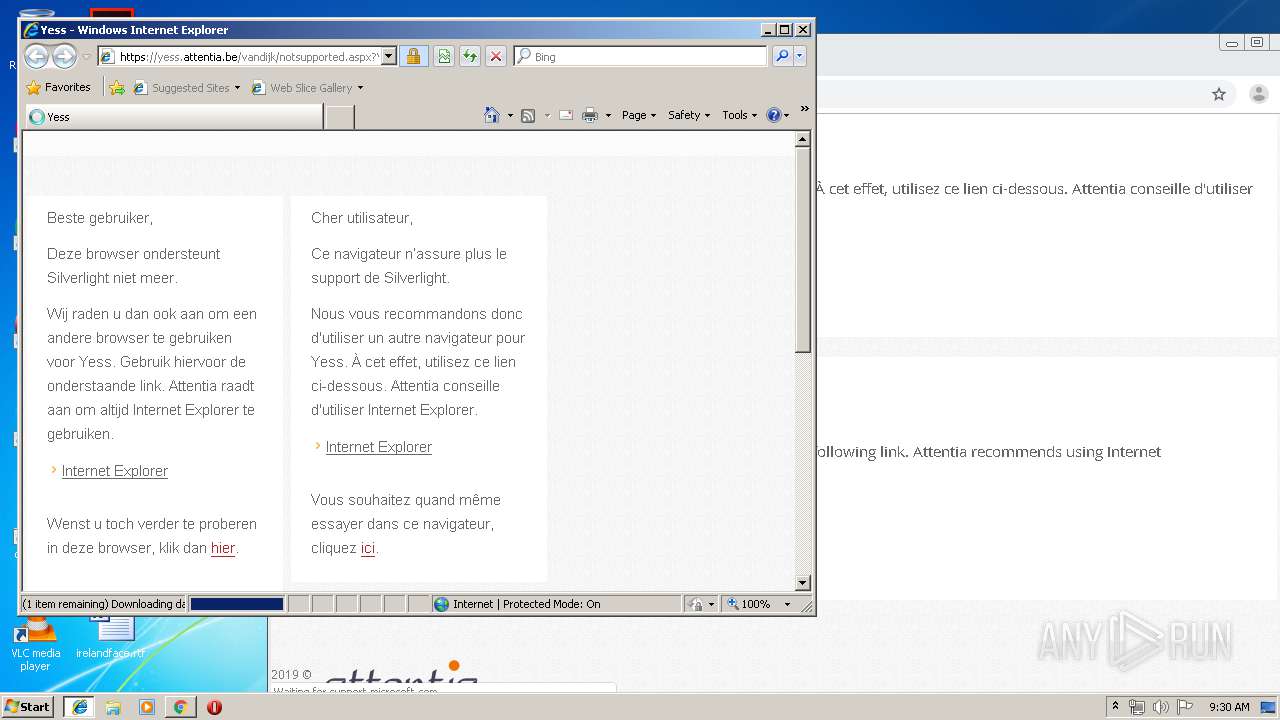Click the RSS Feeds icon
Viewport: 1280px width, 720px height.
click(x=528, y=115)
